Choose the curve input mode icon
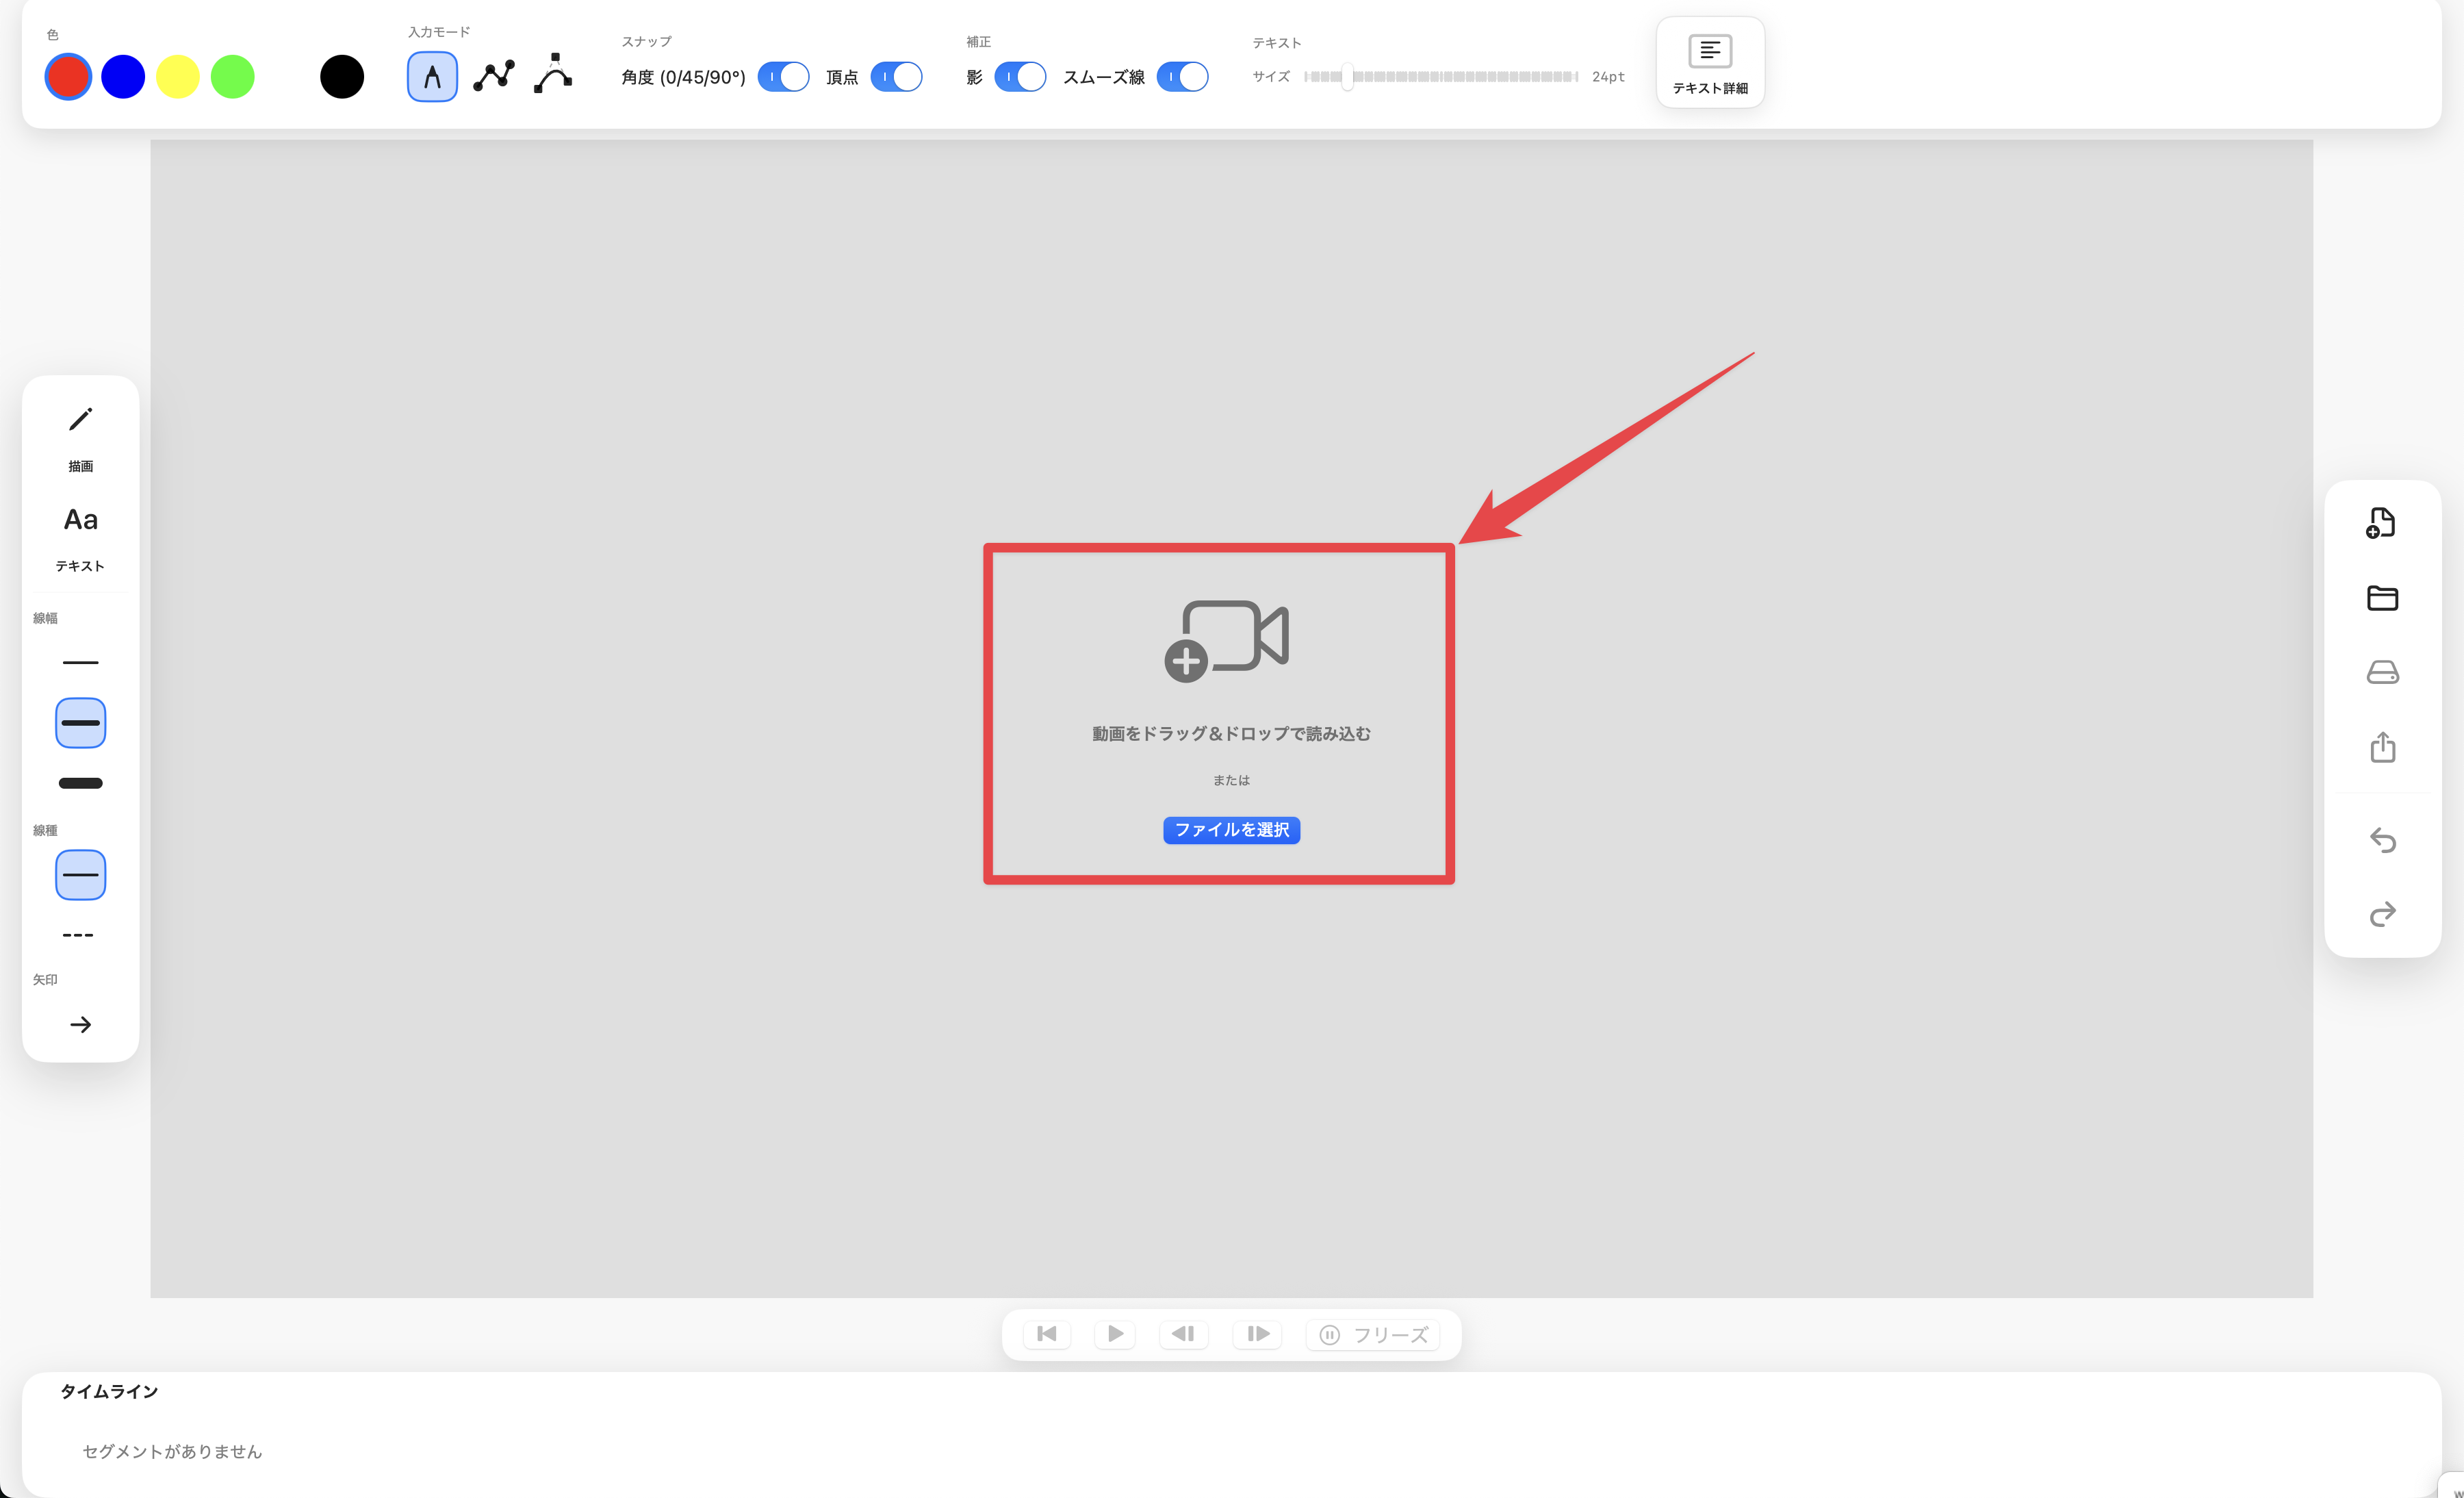The width and height of the screenshot is (2464, 1498). tap(553, 75)
